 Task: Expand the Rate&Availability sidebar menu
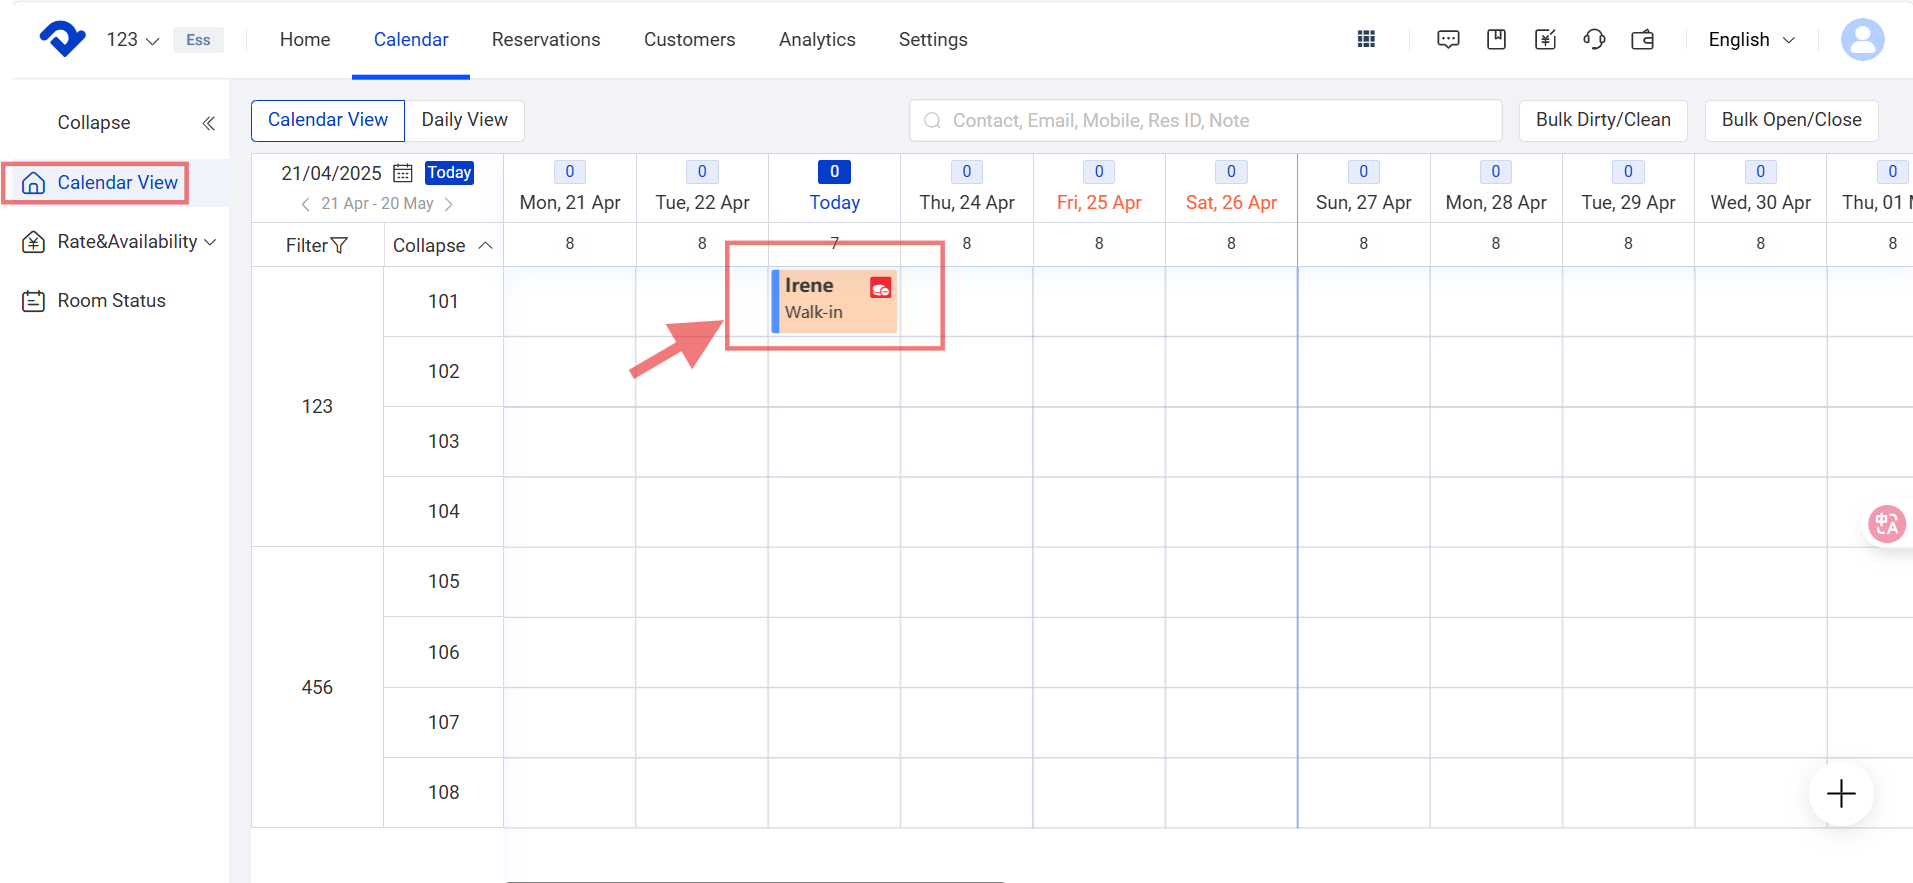(120, 242)
